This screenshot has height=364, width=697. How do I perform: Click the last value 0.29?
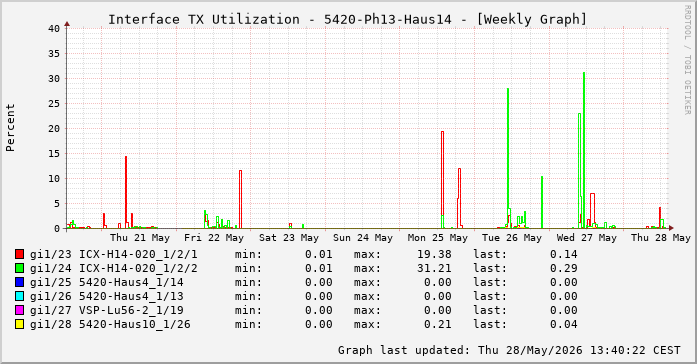[x=564, y=268]
